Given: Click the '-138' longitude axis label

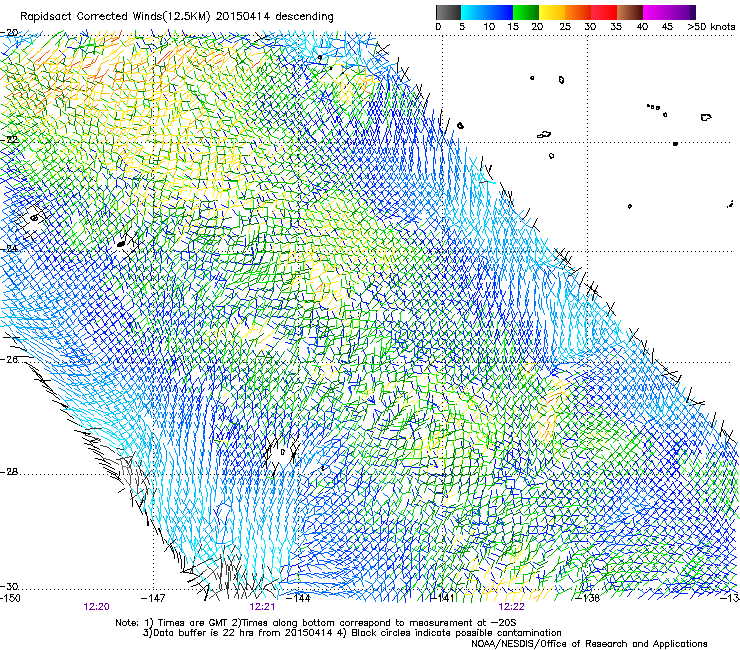Looking at the screenshot, I should pos(588,598).
